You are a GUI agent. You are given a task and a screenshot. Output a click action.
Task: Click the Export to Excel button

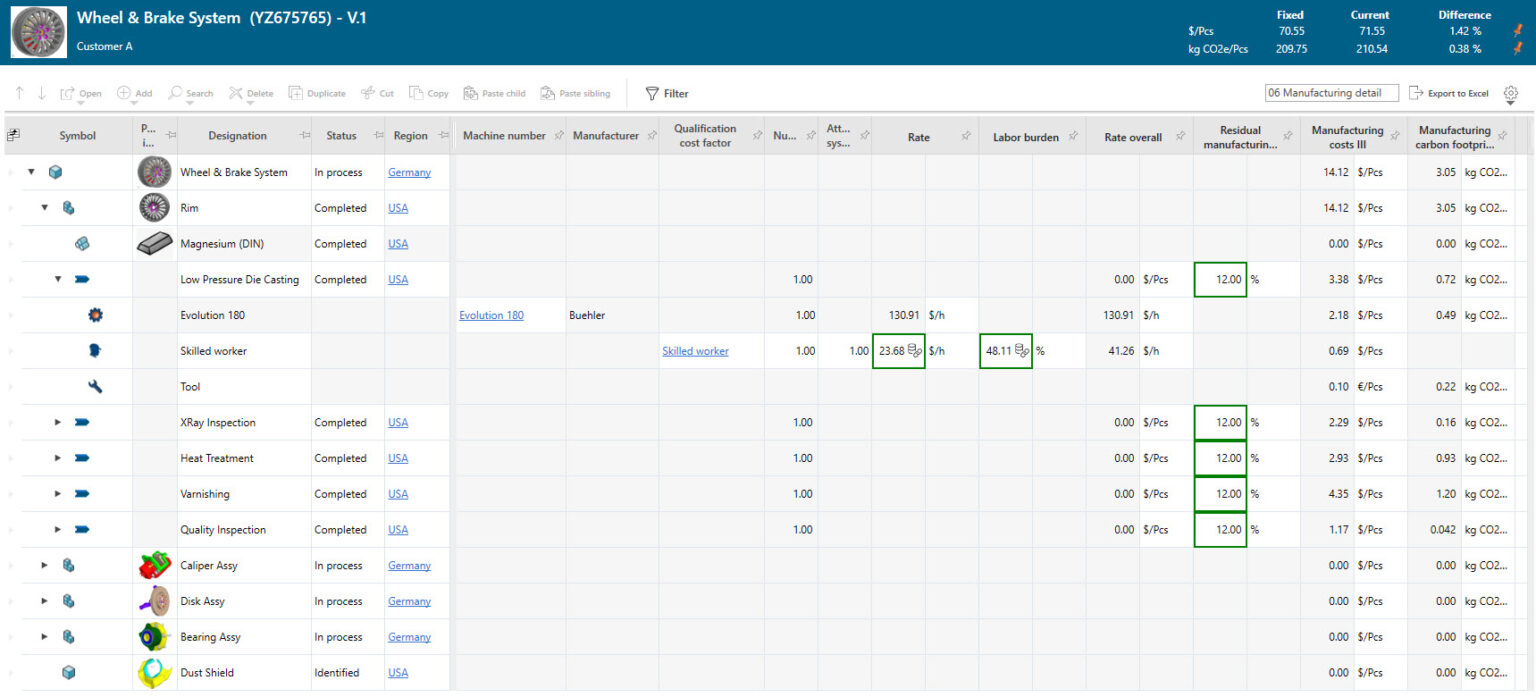coord(1448,92)
